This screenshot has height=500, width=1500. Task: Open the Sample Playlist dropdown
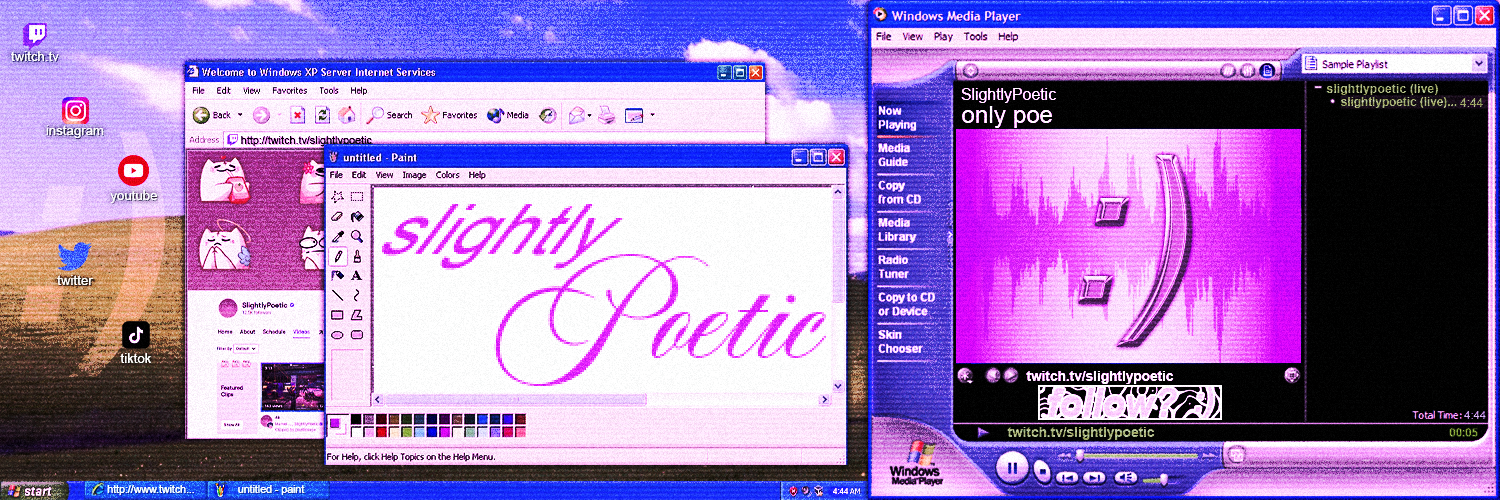pyautogui.click(x=1478, y=64)
